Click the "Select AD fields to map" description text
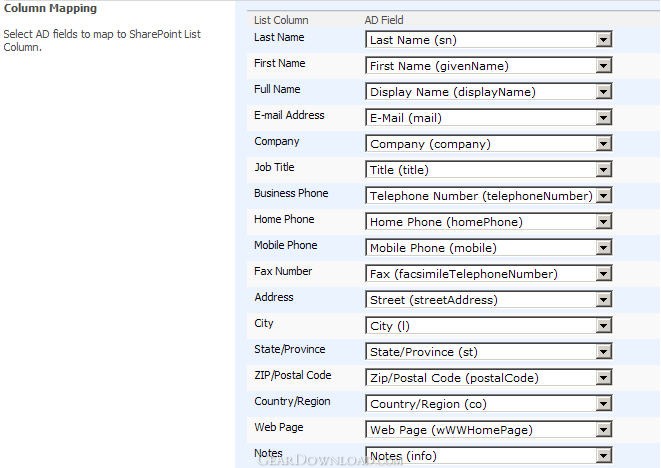This screenshot has height=468, width=661. click(x=102, y=40)
